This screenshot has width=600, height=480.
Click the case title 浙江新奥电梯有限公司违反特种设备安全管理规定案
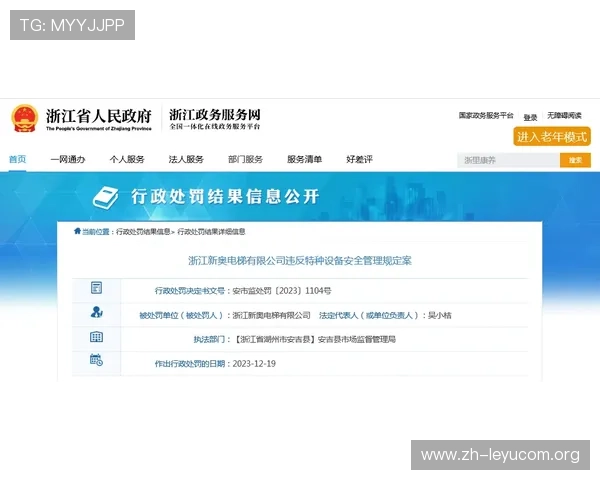pos(300,261)
